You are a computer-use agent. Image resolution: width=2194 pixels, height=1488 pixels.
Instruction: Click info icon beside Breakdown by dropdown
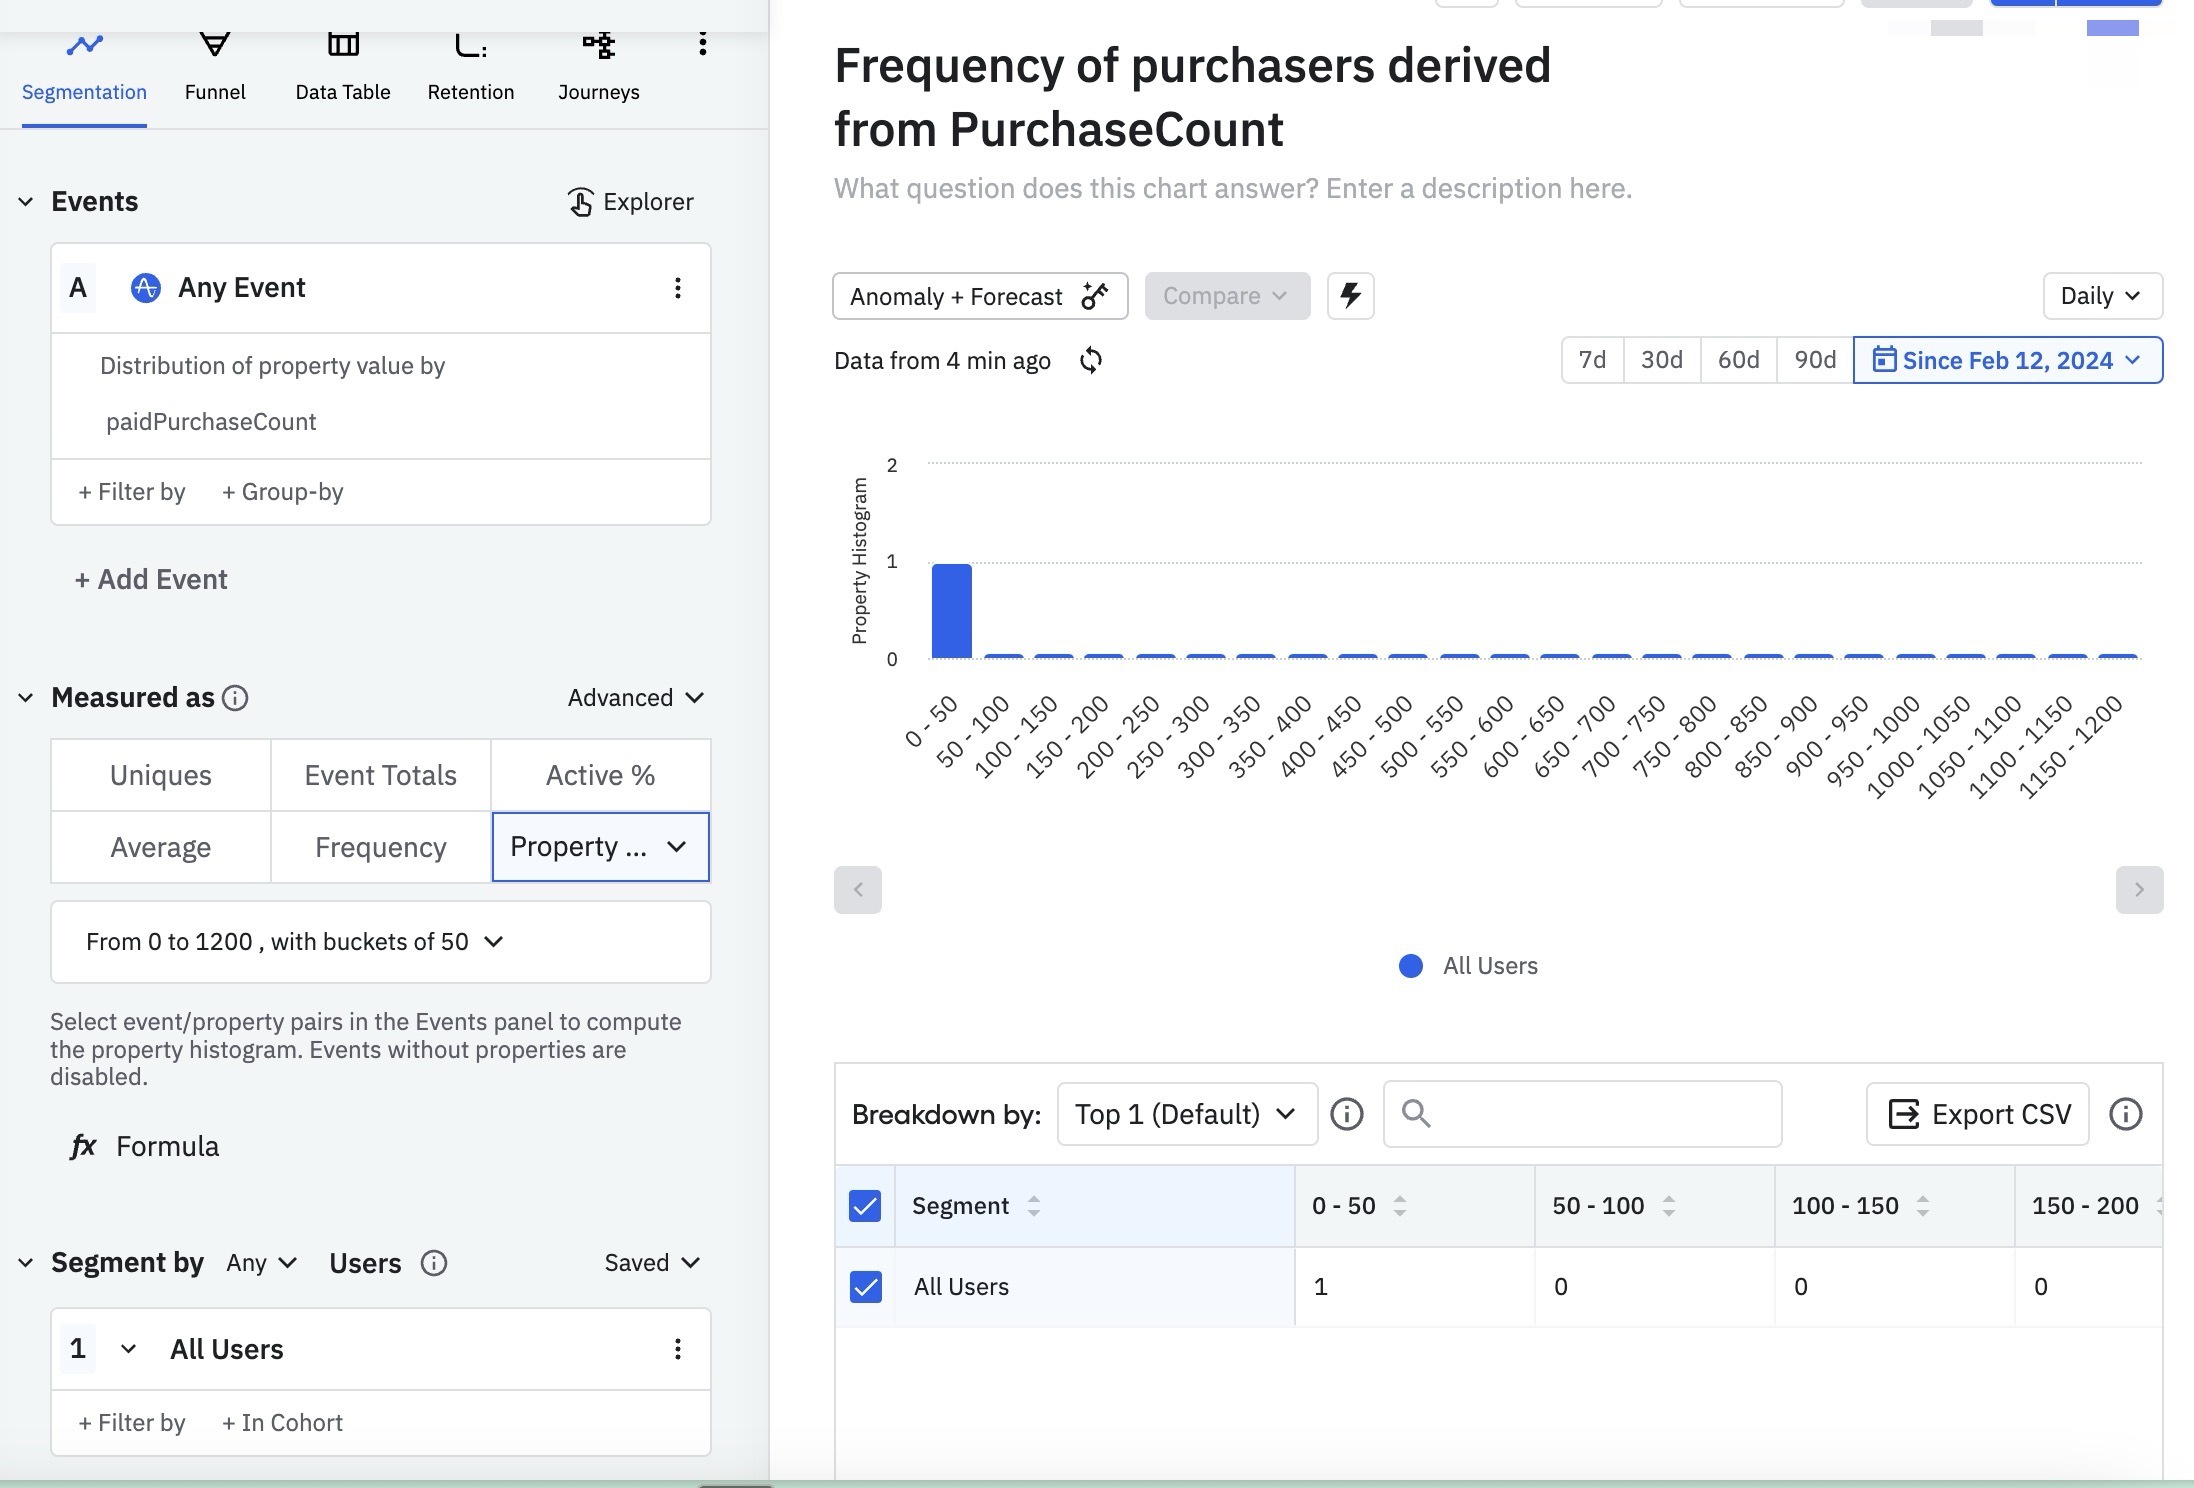click(1346, 1114)
